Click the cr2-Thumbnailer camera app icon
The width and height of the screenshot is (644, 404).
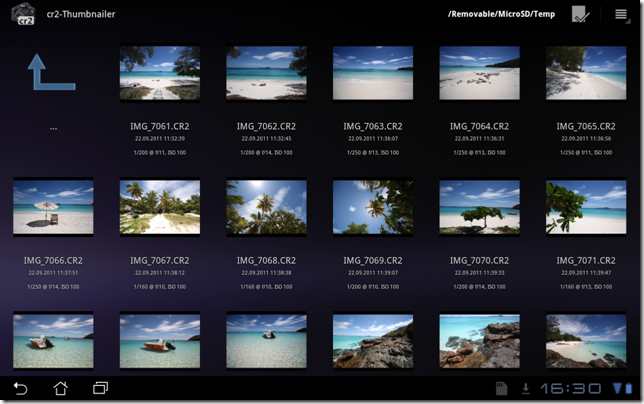(23, 13)
